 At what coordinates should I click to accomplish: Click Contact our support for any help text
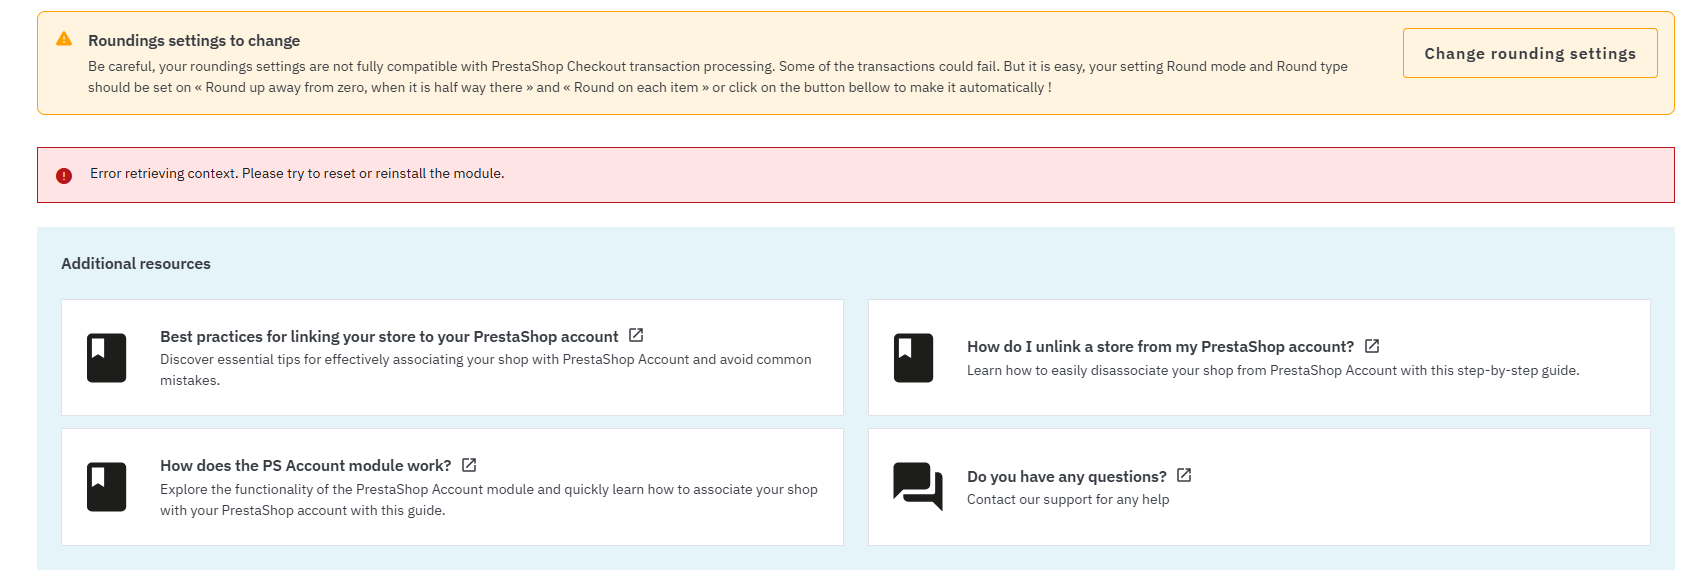(1067, 500)
